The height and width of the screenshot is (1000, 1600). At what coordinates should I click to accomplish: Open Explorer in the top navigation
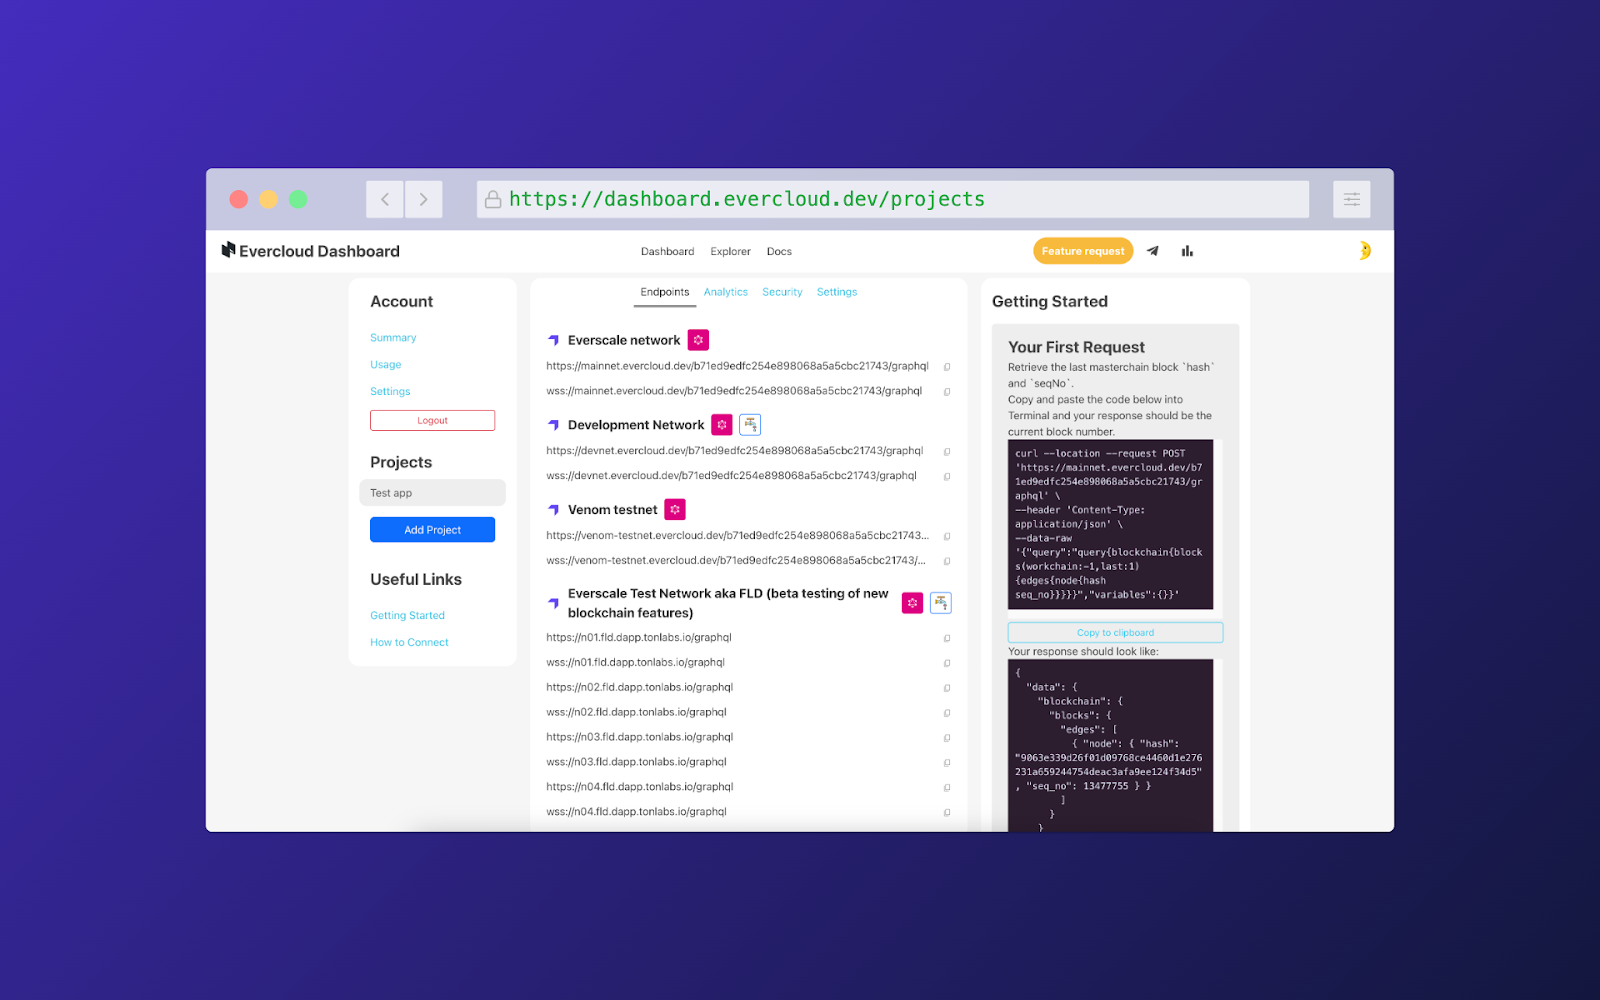(730, 252)
